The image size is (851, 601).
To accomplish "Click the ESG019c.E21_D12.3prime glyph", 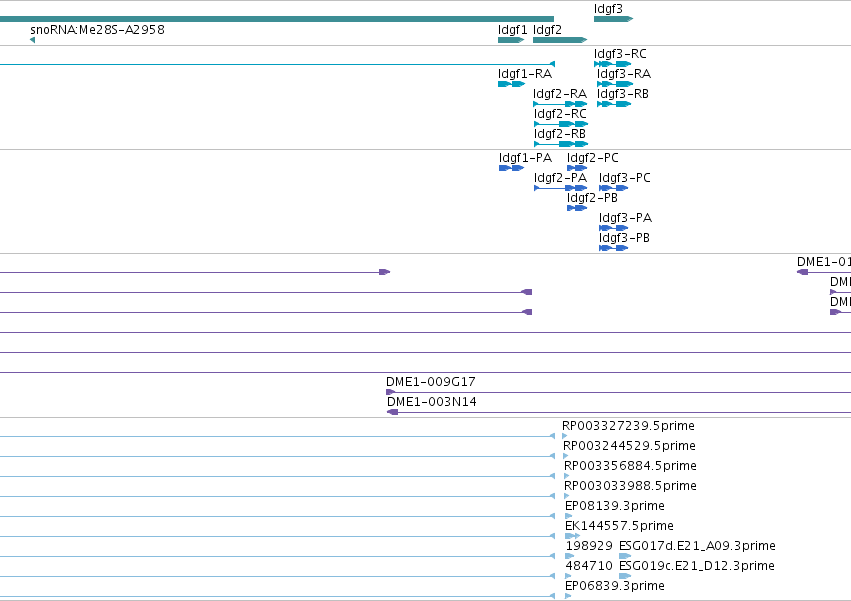I will point(625,576).
